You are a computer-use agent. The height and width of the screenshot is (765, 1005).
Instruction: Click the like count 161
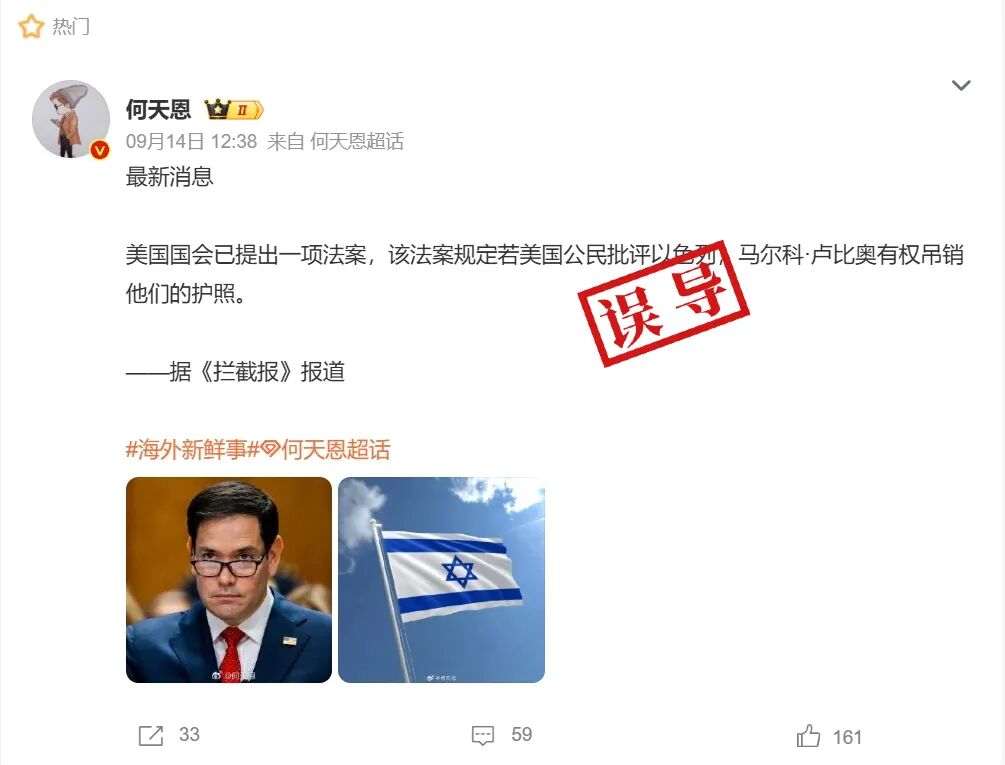pyautogui.click(x=847, y=737)
